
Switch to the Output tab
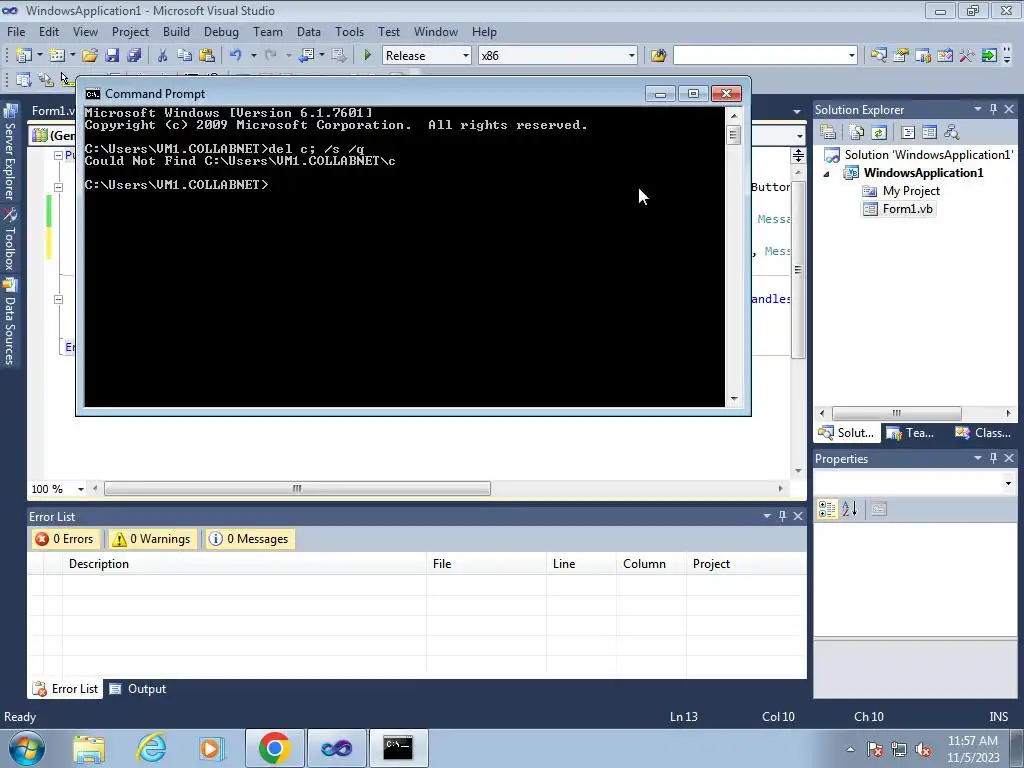coord(138,689)
